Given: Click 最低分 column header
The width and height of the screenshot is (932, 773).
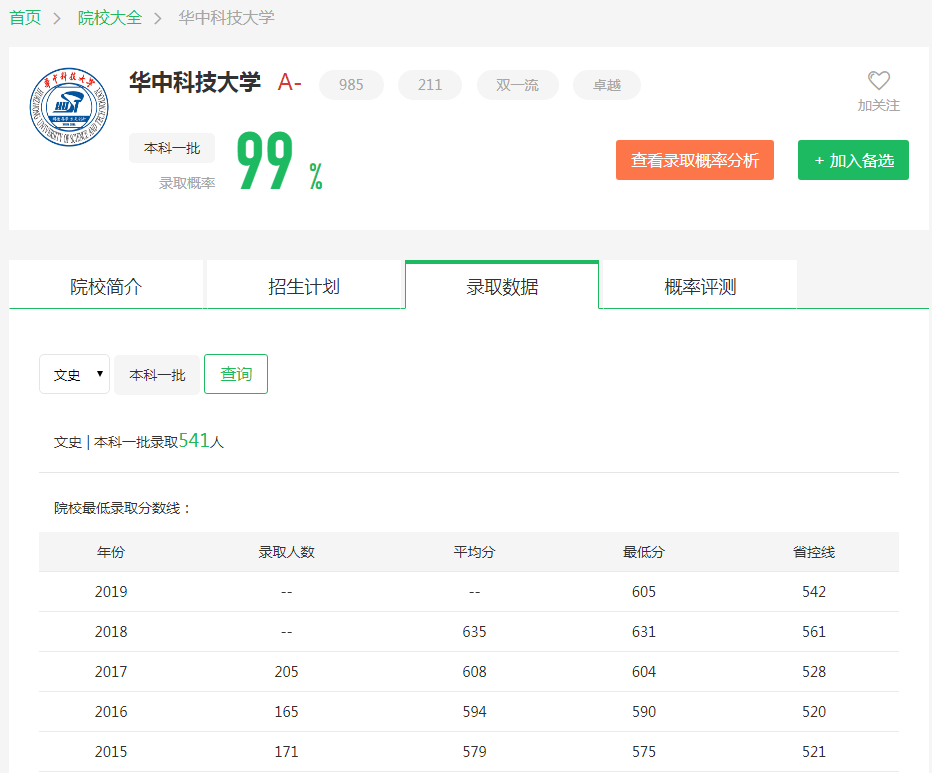Looking at the screenshot, I should pyautogui.click(x=644, y=552).
